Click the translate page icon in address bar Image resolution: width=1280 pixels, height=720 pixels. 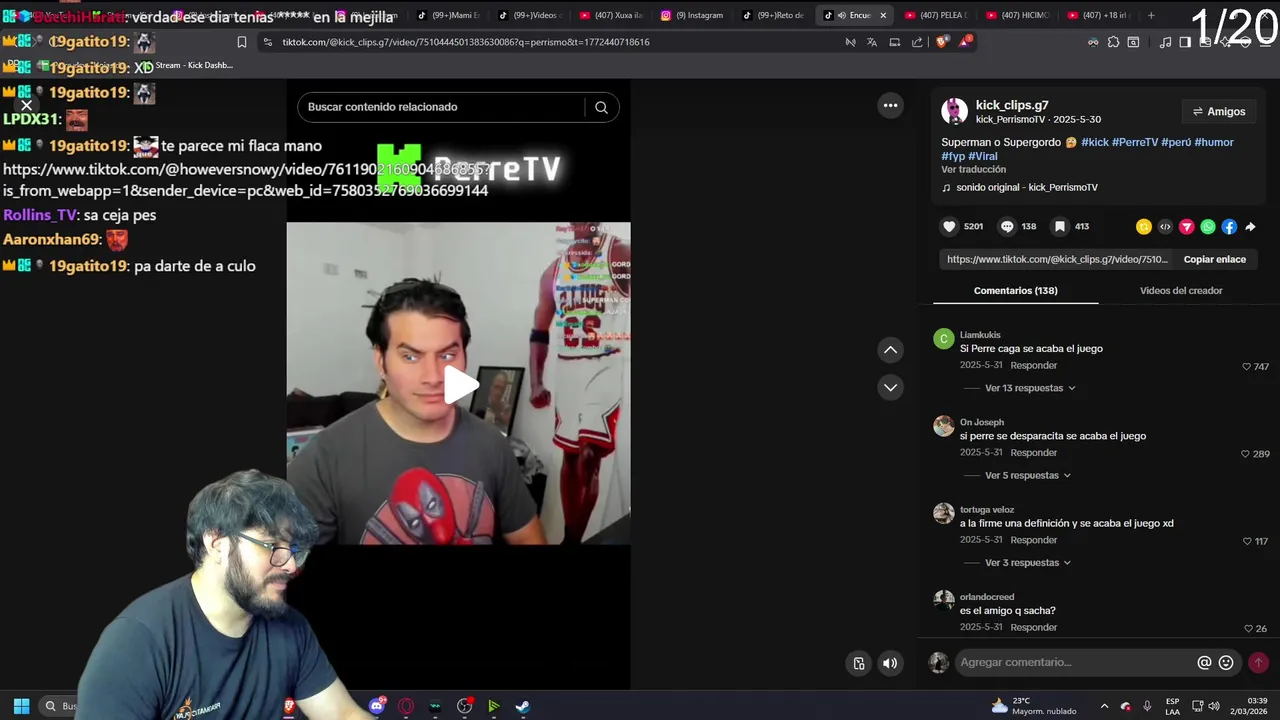[x=872, y=42]
